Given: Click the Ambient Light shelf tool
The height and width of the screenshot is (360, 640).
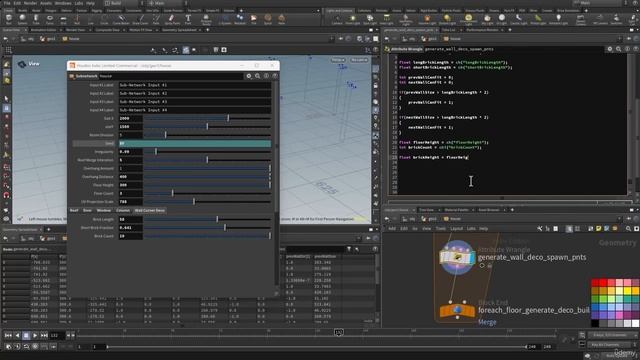Looking at the screenshot, I should coord(558,19).
